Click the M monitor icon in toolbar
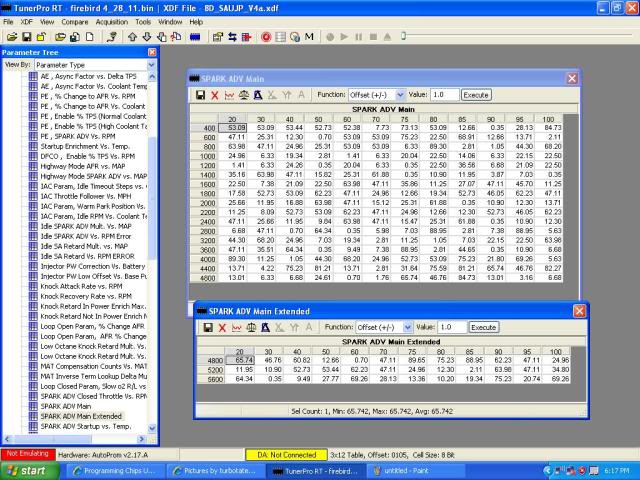The image size is (640, 480). (309, 37)
